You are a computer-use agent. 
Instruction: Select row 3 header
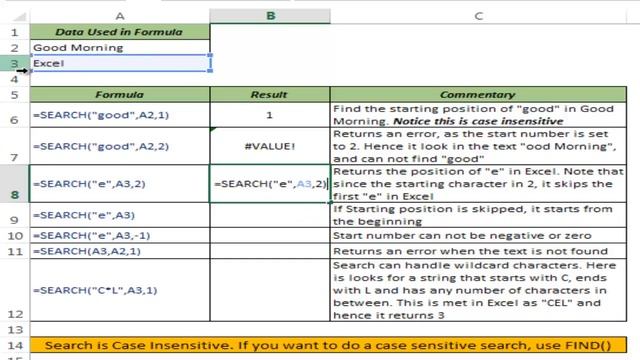coord(15,63)
